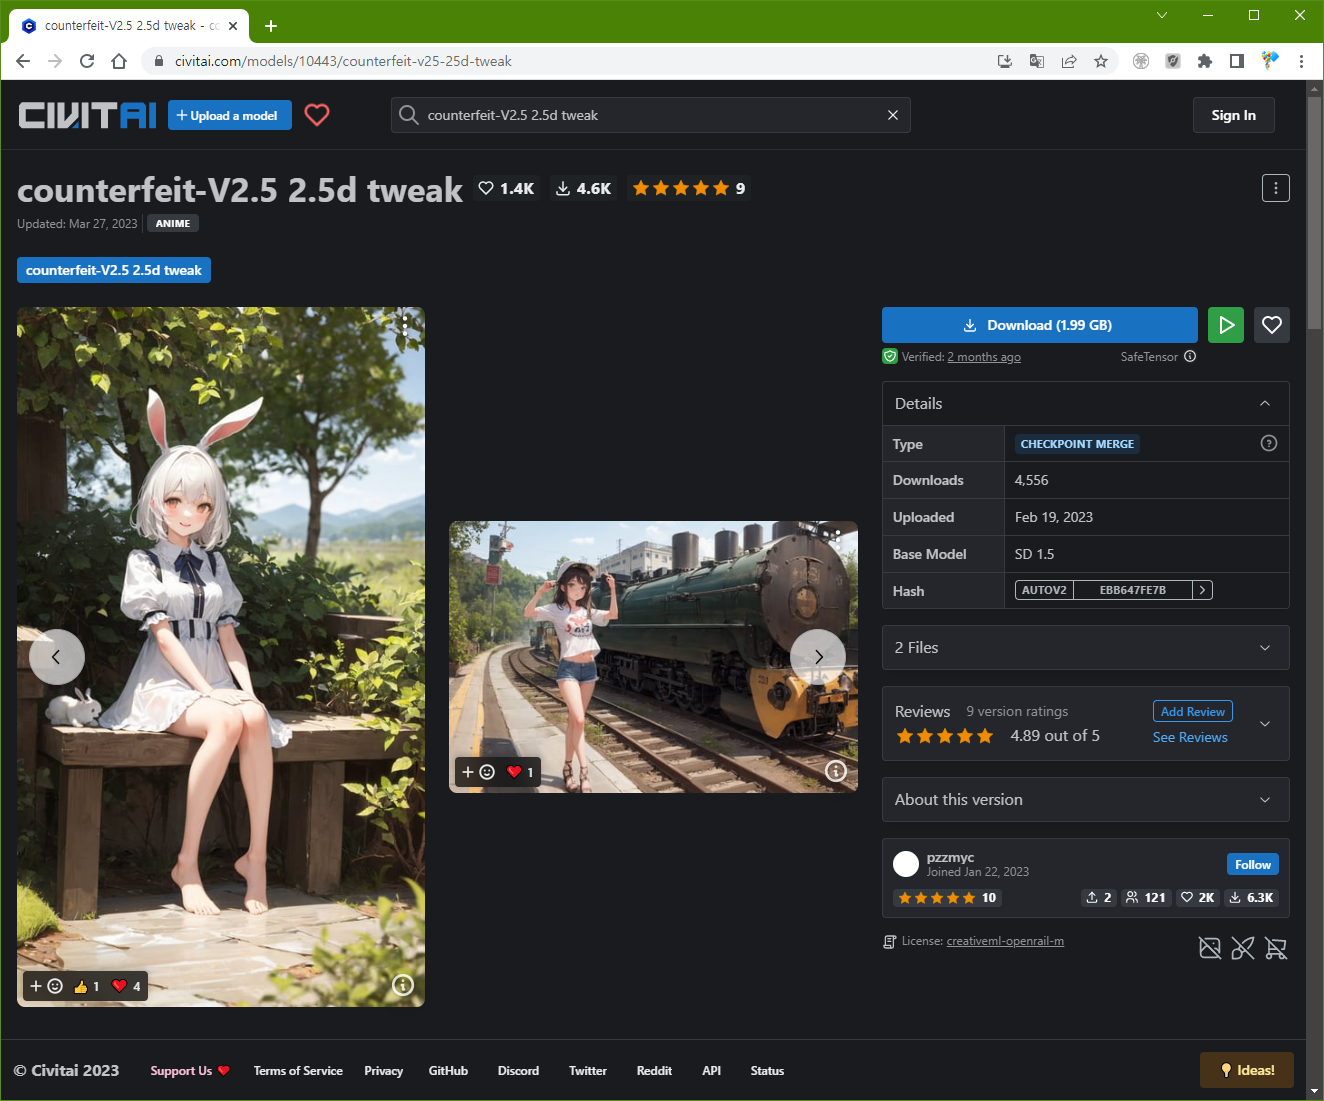Open the Status footer link
This screenshot has height=1101, width=1324.
point(767,1070)
